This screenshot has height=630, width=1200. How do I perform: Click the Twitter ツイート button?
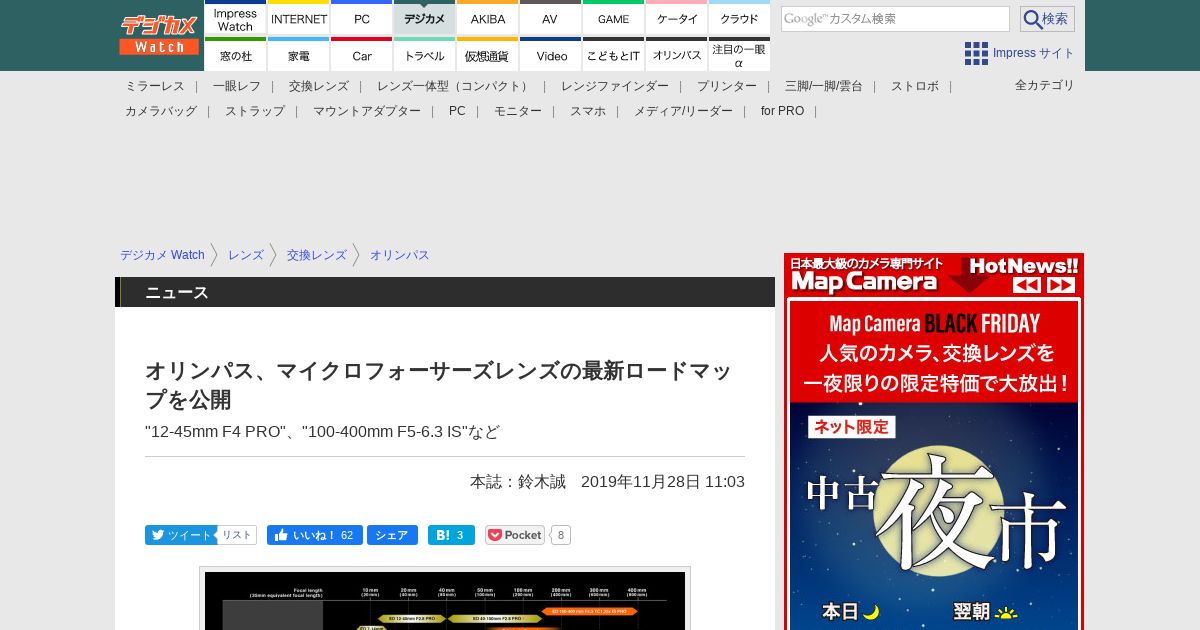pos(180,535)
